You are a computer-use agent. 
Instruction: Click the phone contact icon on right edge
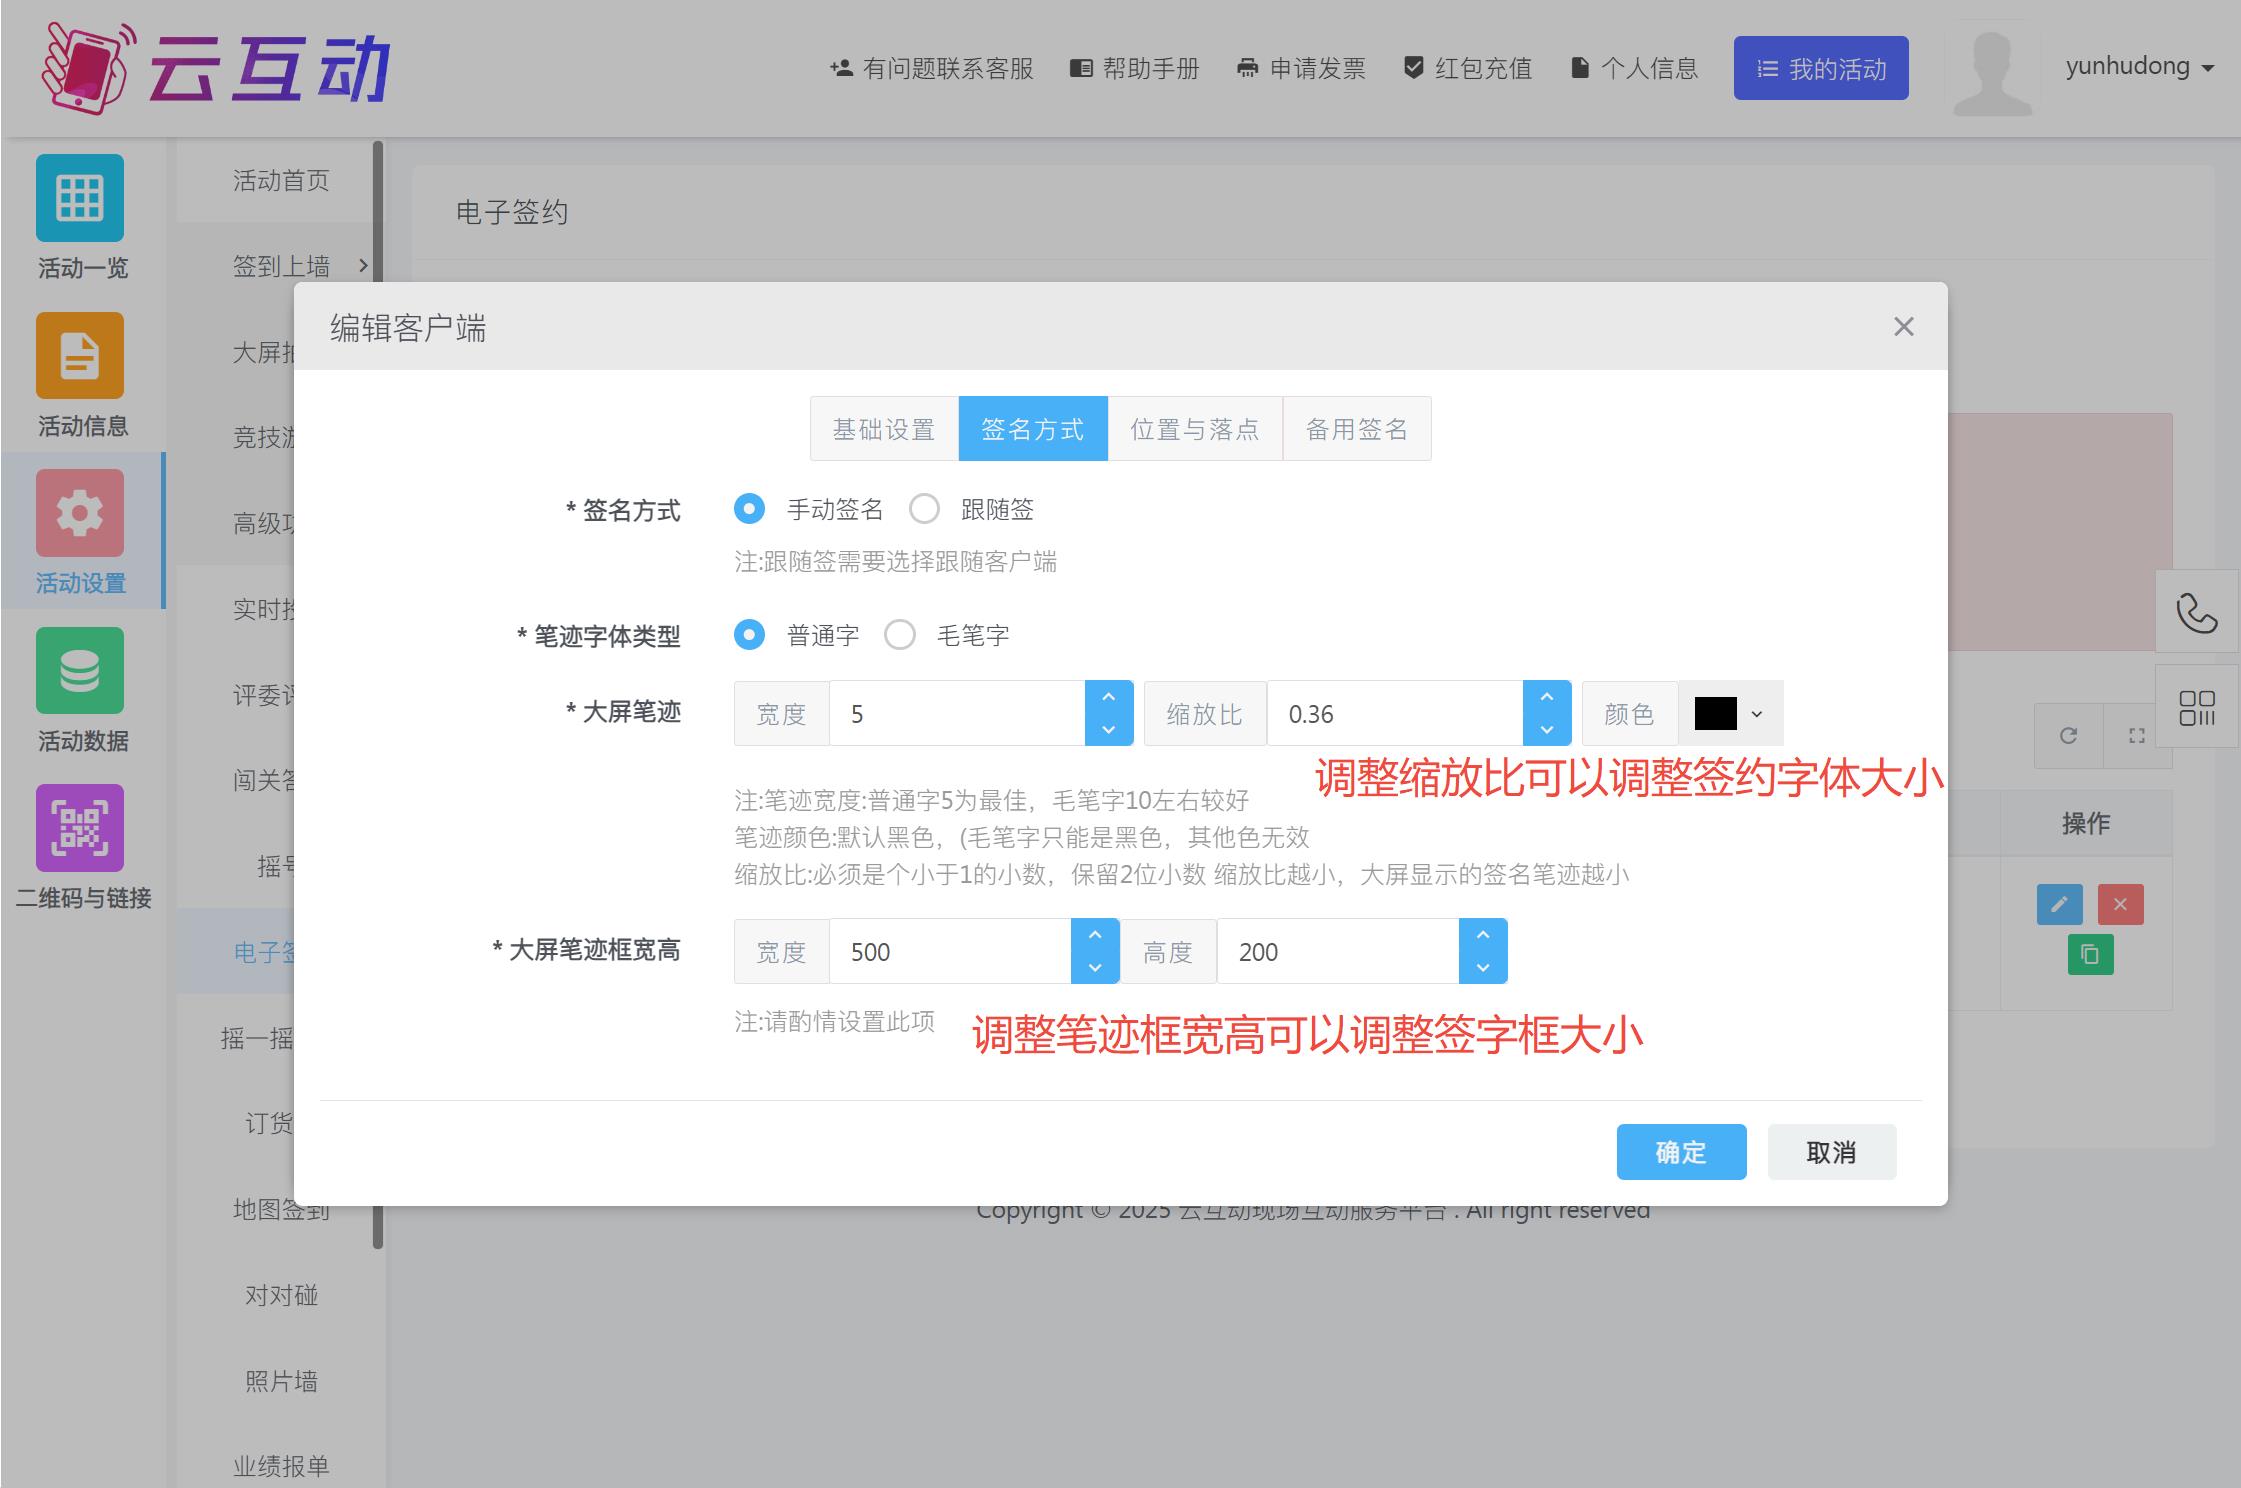point(2196,612)
